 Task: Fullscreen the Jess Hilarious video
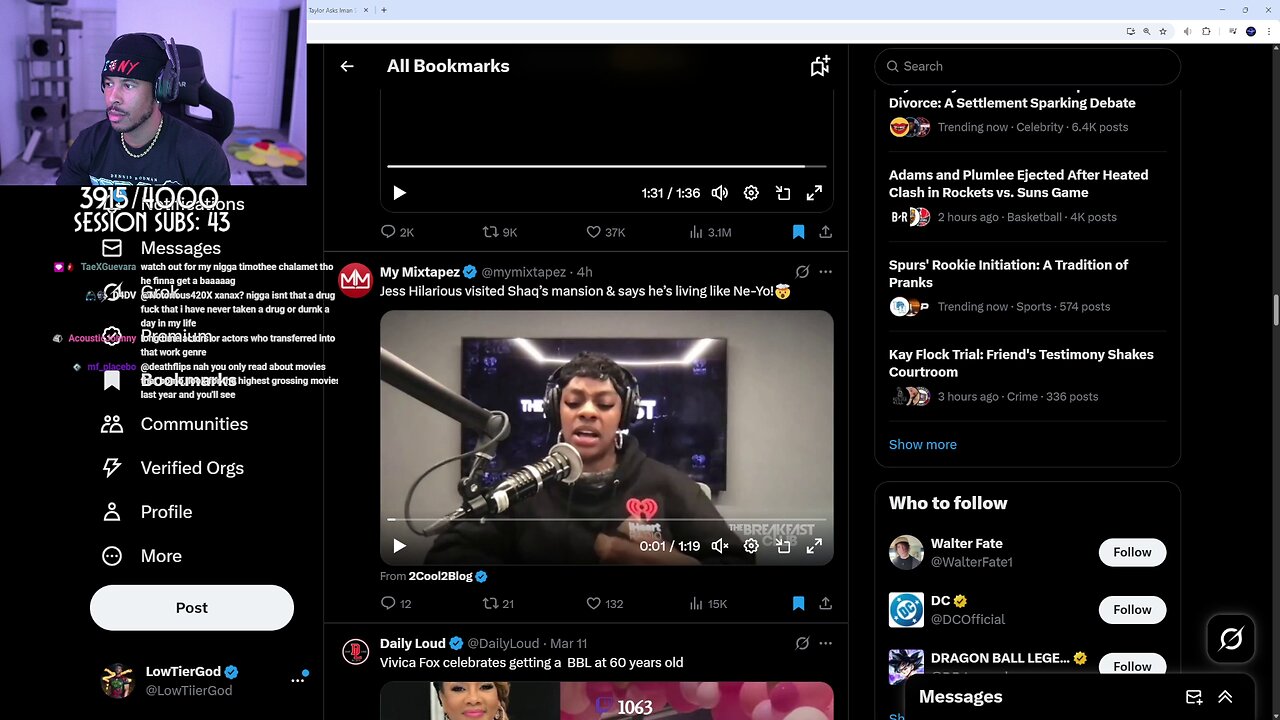pyautogui.click(x=815, y=546)
